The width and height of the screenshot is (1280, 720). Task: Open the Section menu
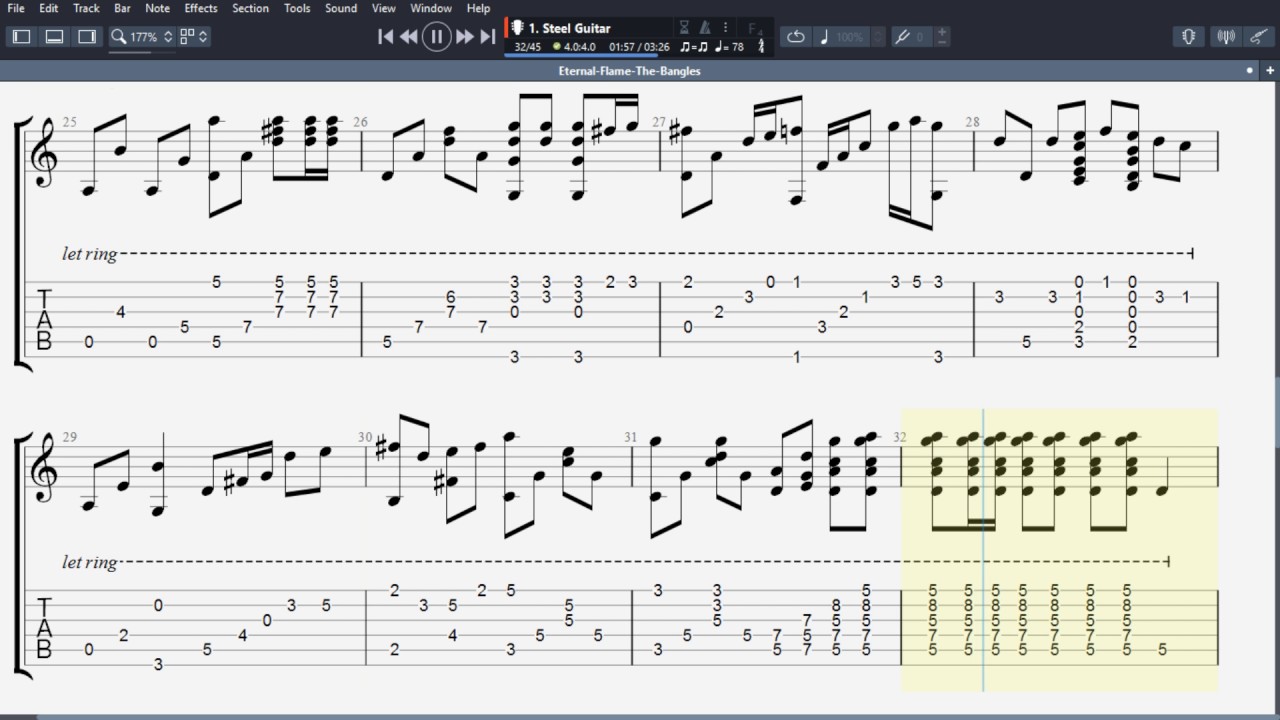click(250, 8)
